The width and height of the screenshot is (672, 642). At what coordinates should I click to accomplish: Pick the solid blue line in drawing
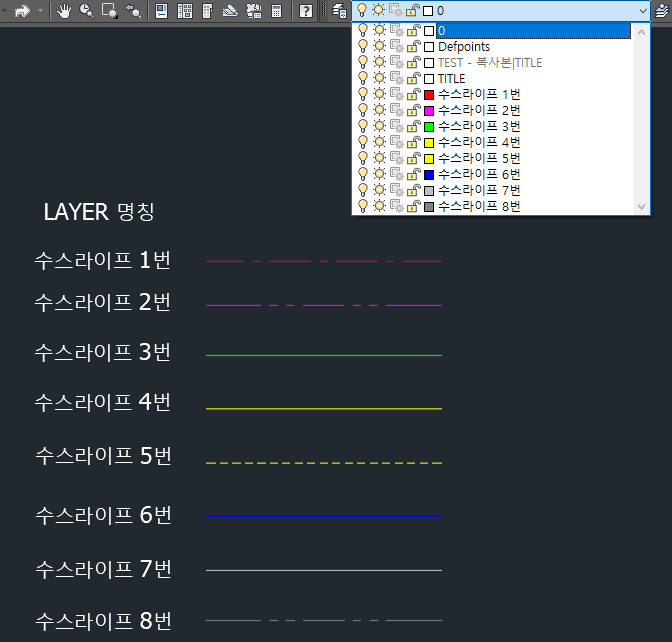(324, 516)
